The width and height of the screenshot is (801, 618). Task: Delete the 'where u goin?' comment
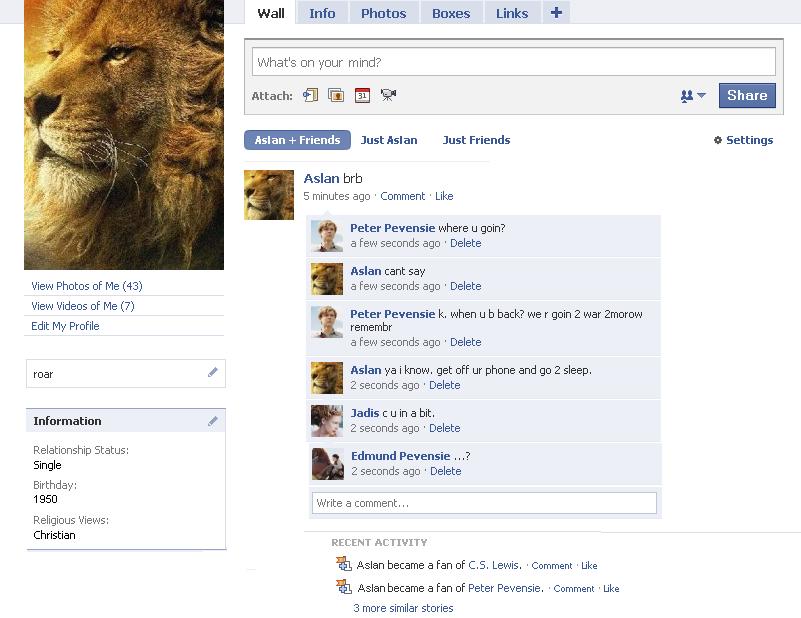click(x=465, y=243)
